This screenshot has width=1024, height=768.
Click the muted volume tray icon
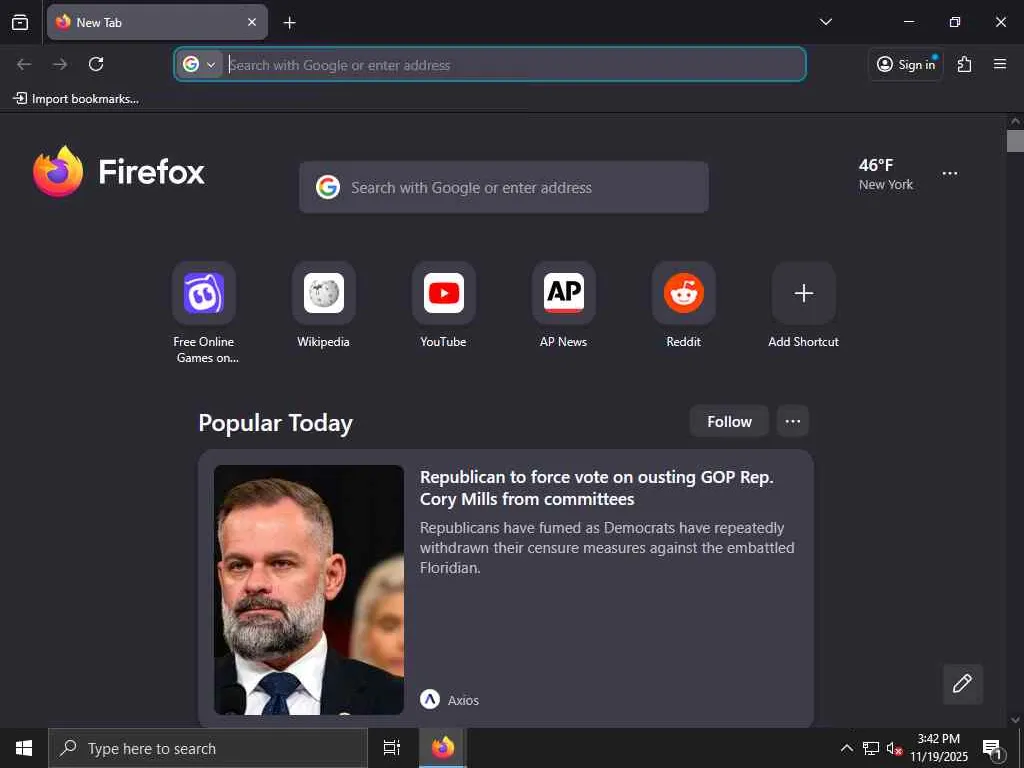pyautogui.click(x=894, y=748)
